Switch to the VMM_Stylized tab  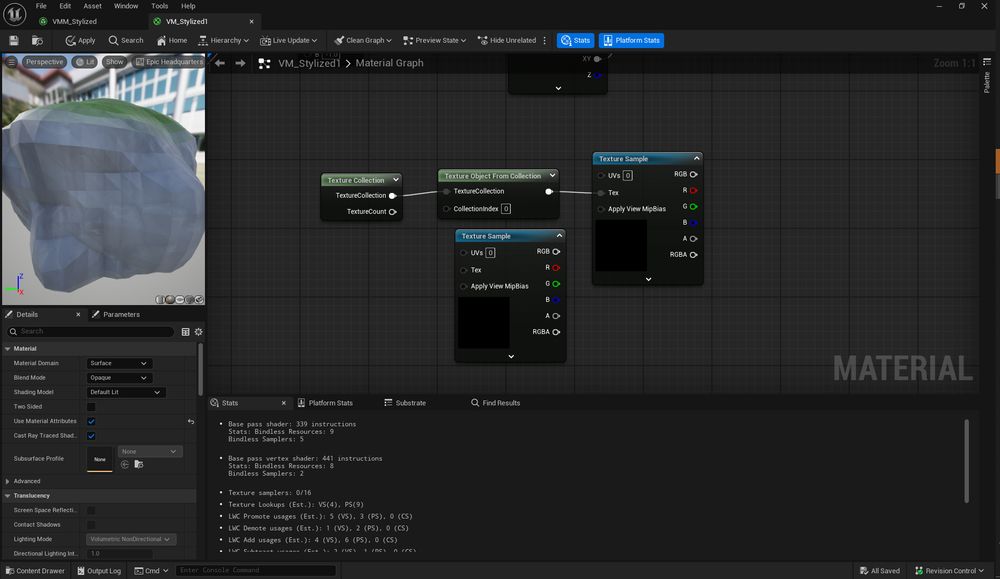click(x=74, y=21)
